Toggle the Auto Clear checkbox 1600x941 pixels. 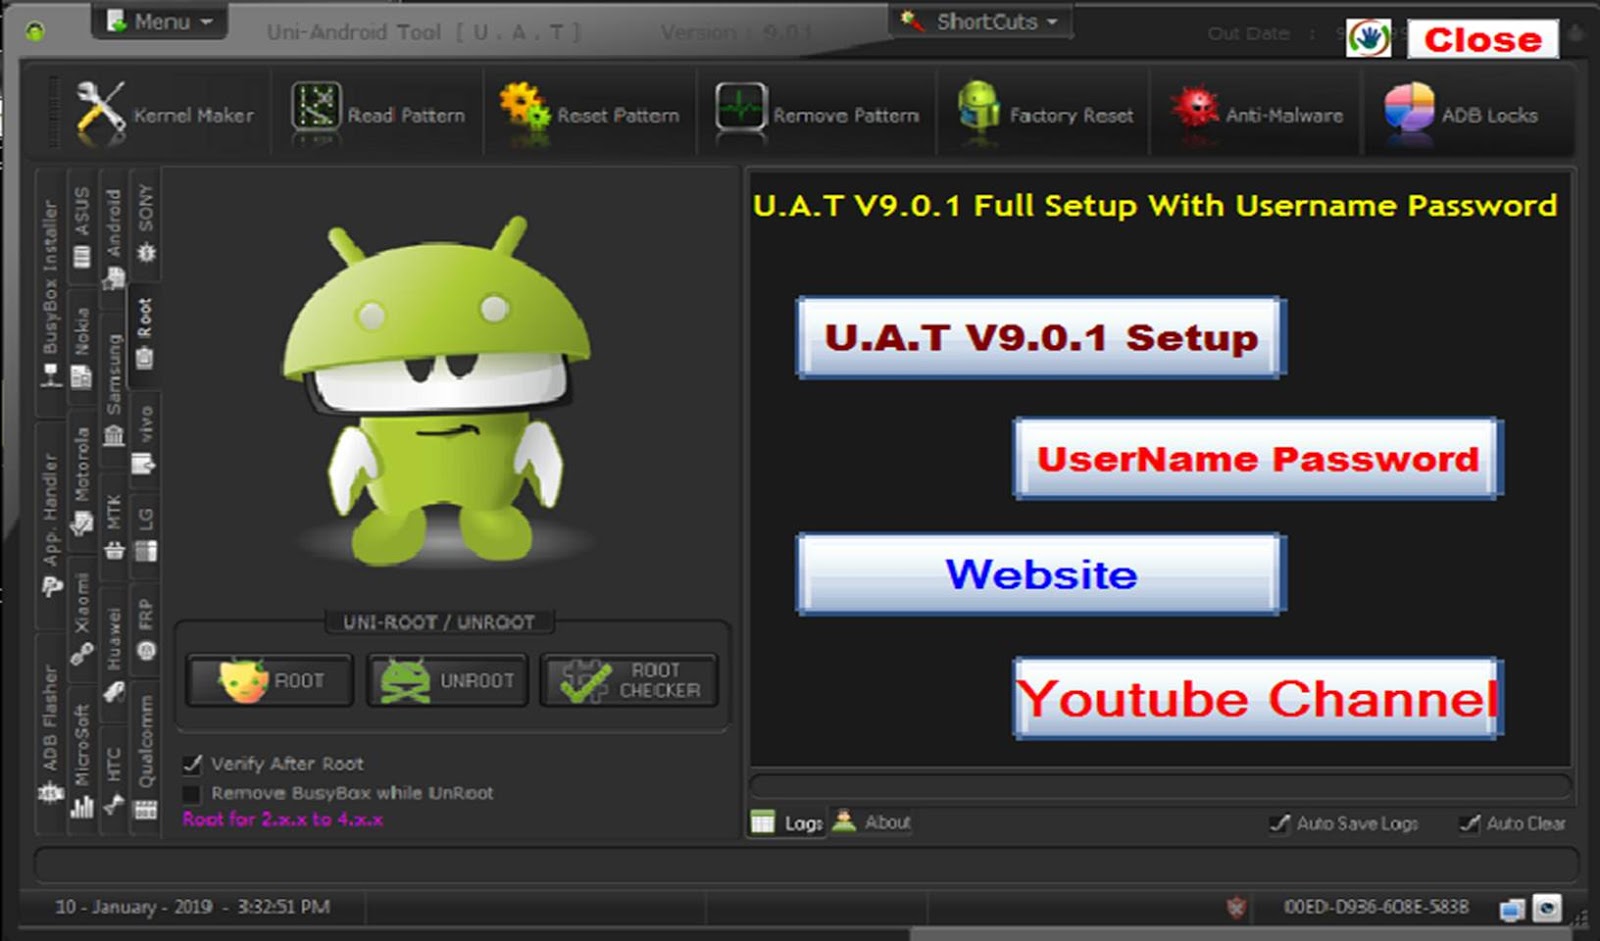coord(1469,823)
